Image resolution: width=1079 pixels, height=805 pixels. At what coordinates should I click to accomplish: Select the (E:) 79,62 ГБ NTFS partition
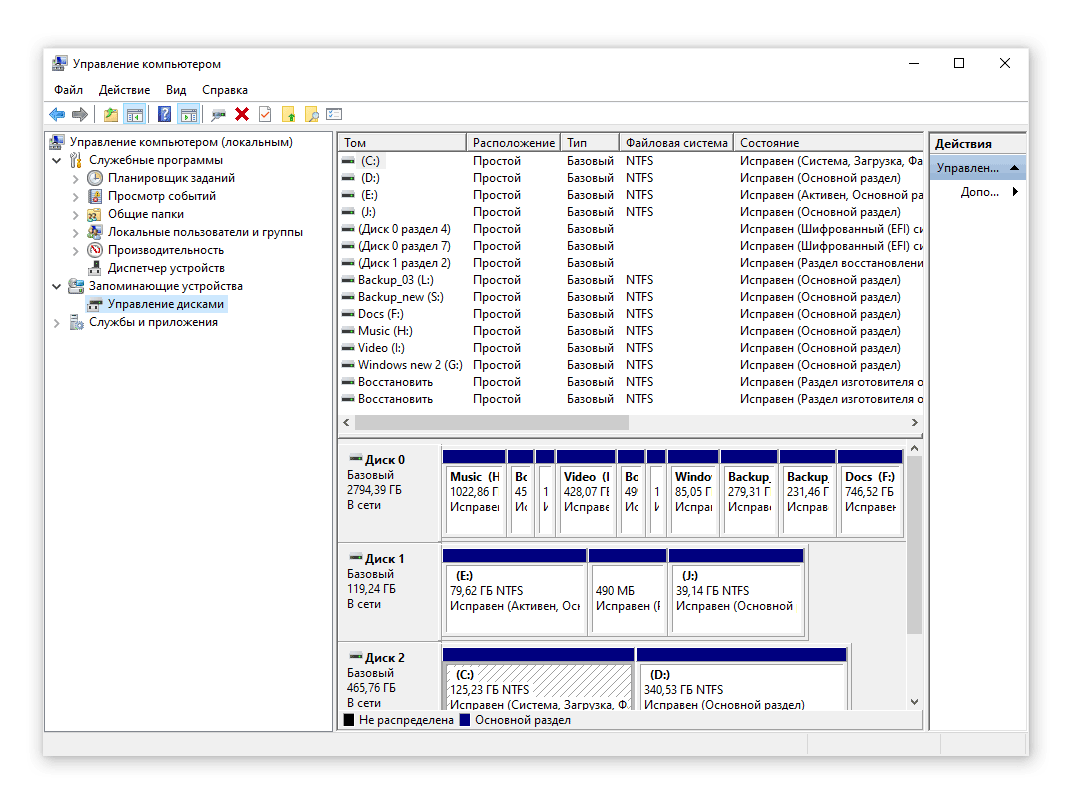click(515, 591)
